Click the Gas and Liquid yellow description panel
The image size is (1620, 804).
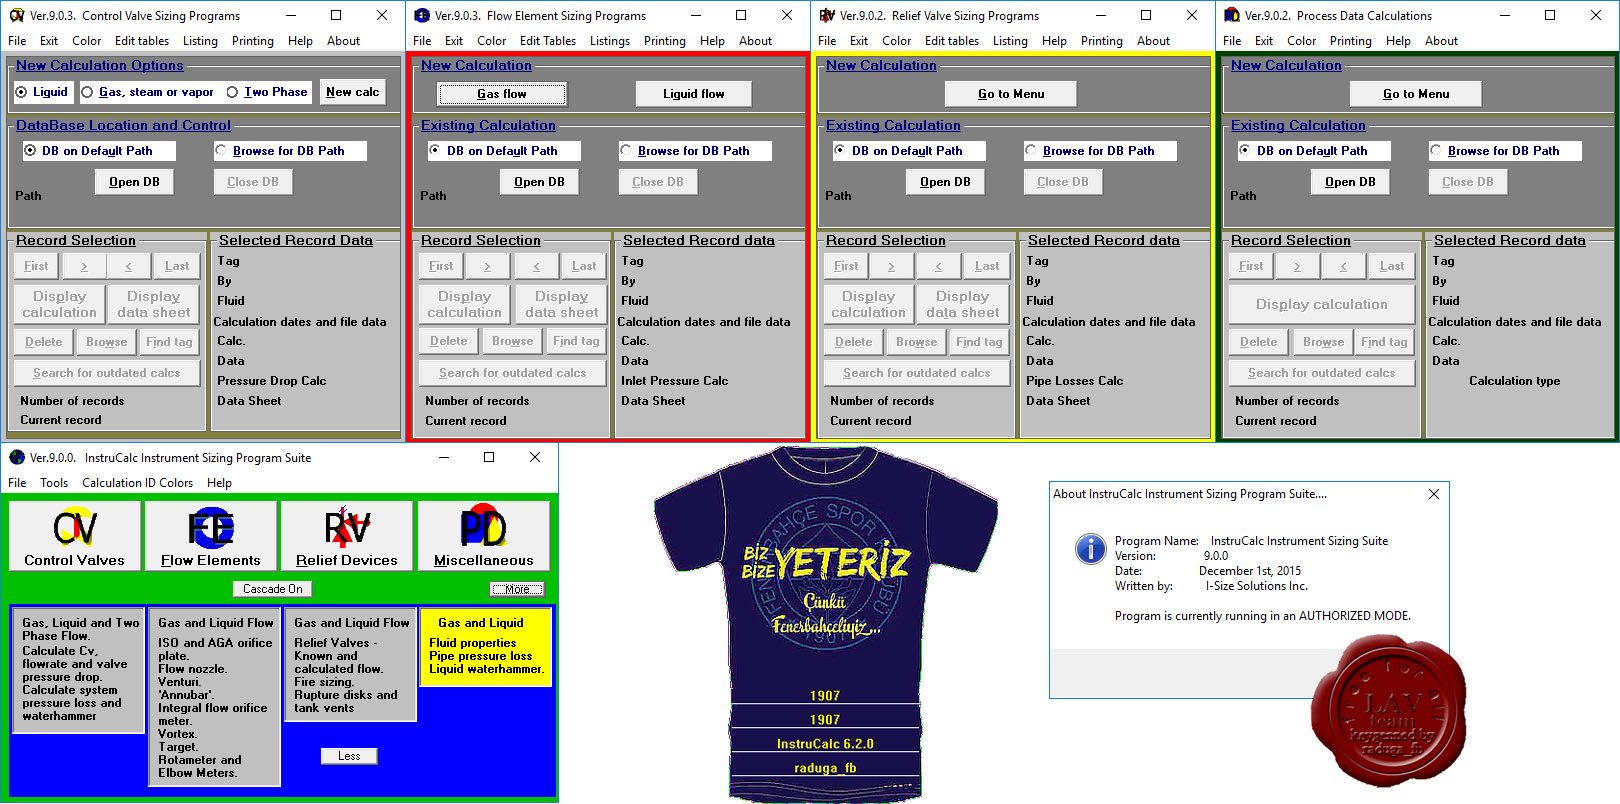486,647
